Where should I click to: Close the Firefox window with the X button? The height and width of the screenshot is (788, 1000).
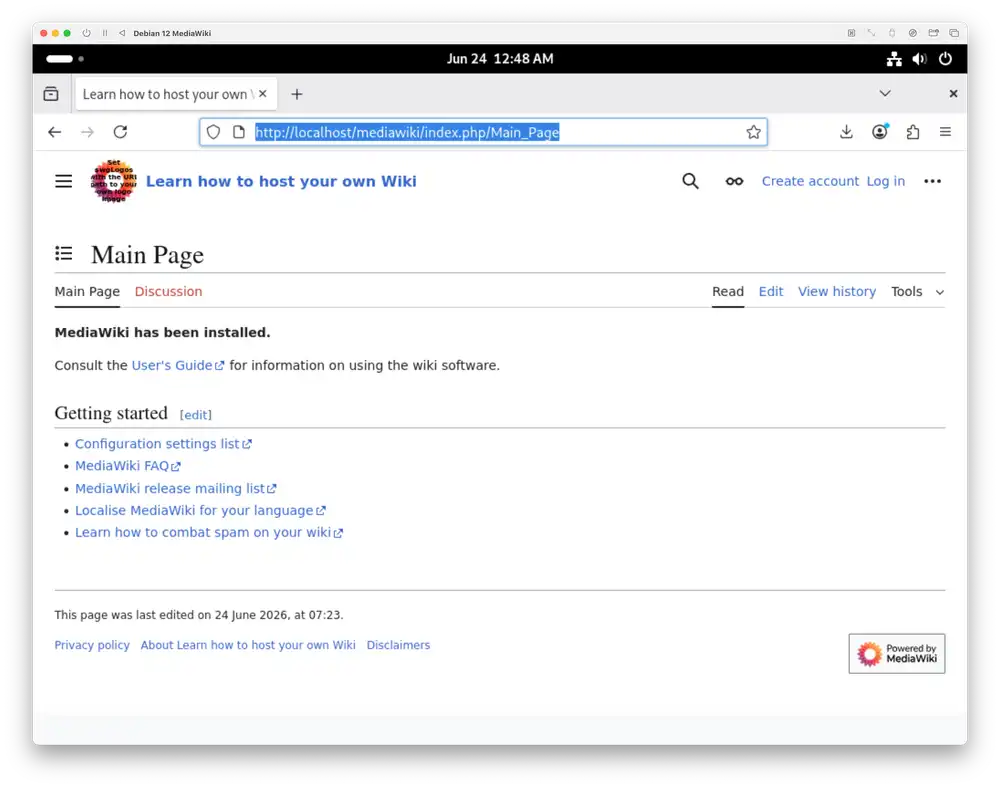pos(953,94)
